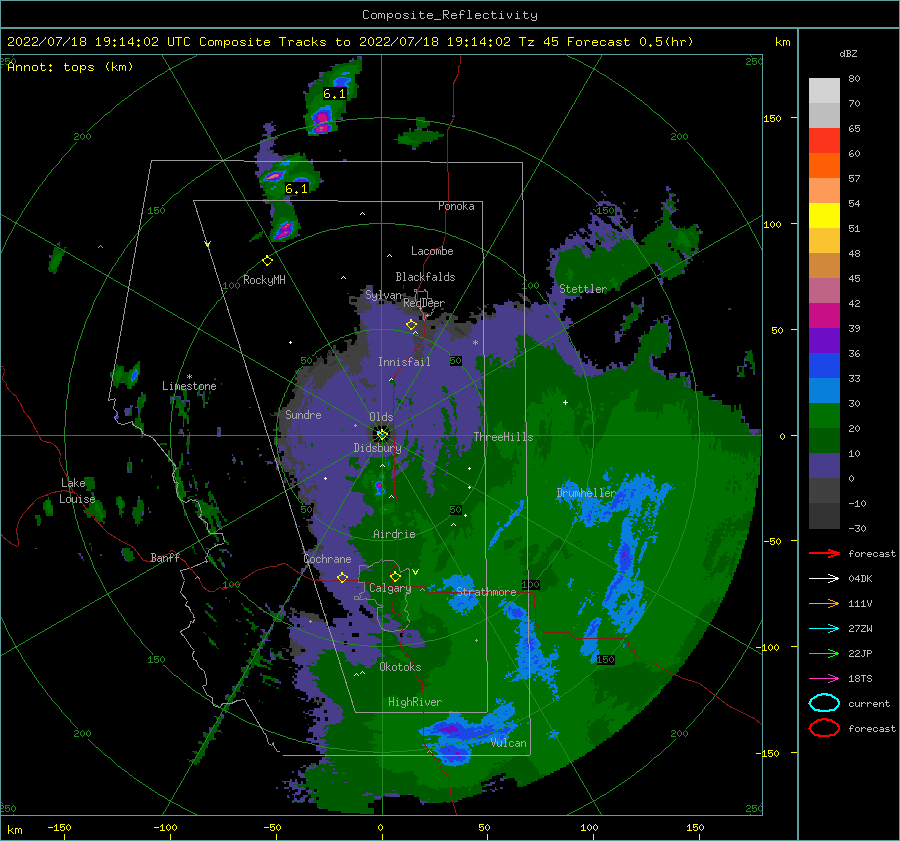
Task: Click the Blackfalds city label
Action: [x=425, y=277]
